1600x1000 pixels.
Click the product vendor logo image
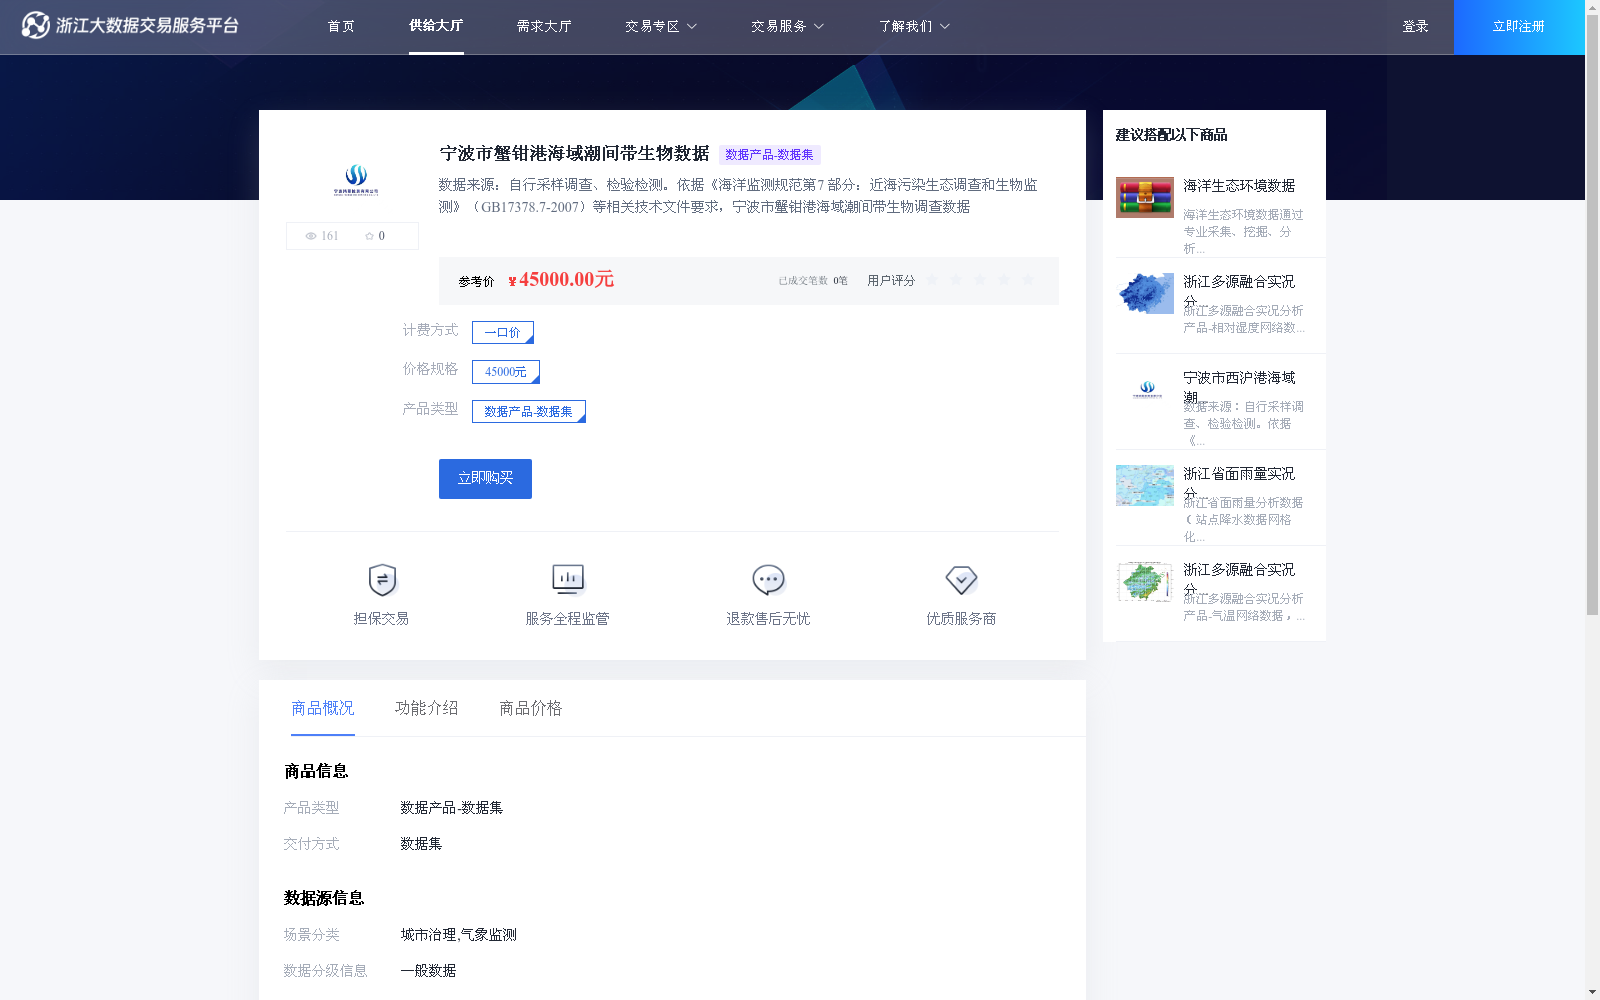pyautogui.click(x=356, y=180)
